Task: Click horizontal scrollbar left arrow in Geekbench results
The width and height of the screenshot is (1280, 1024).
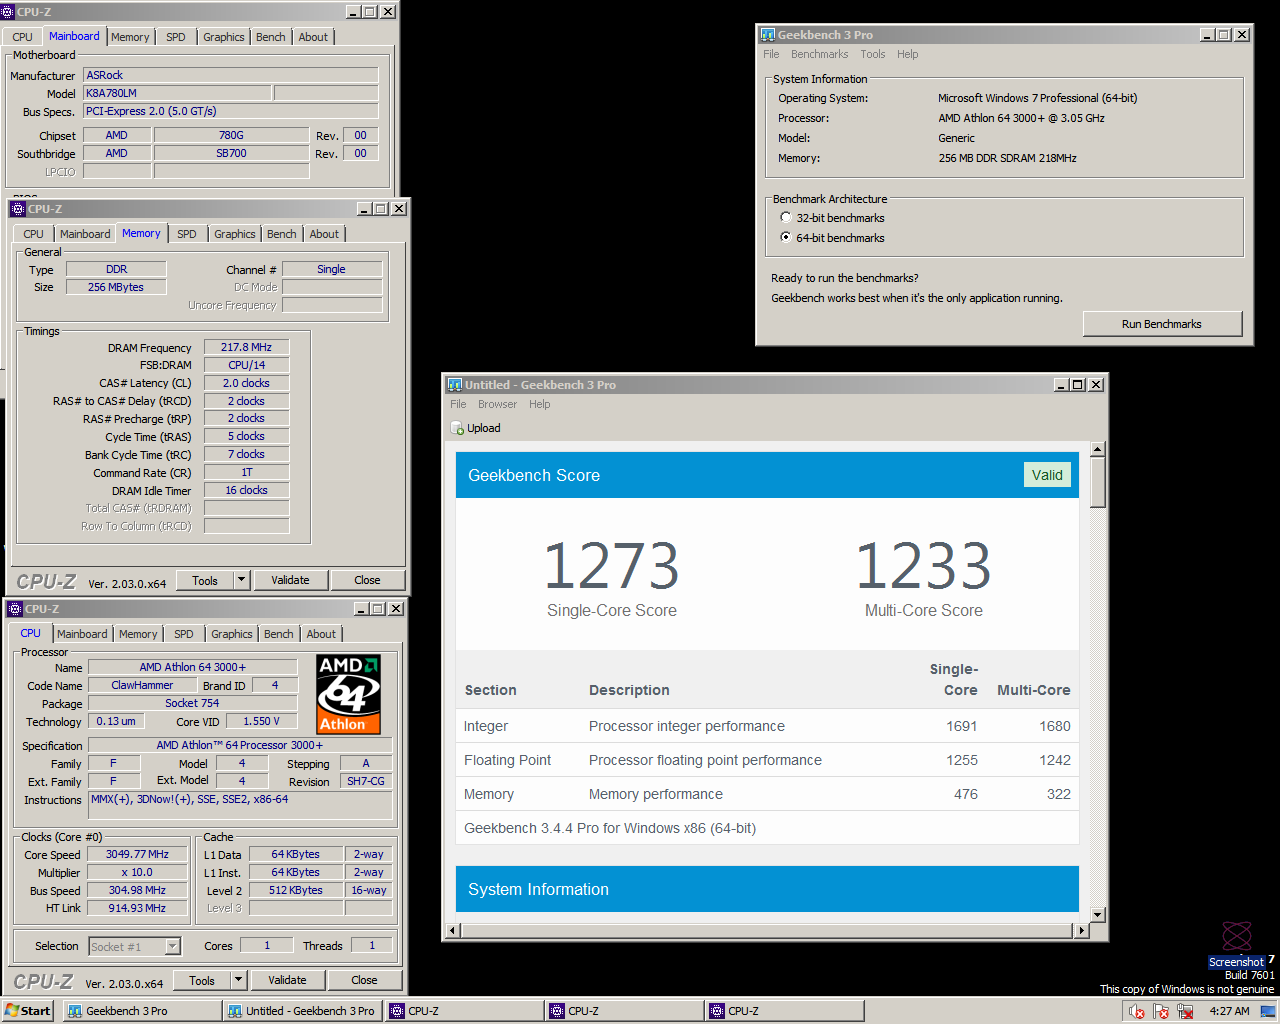Action: (x=452, y=930)
